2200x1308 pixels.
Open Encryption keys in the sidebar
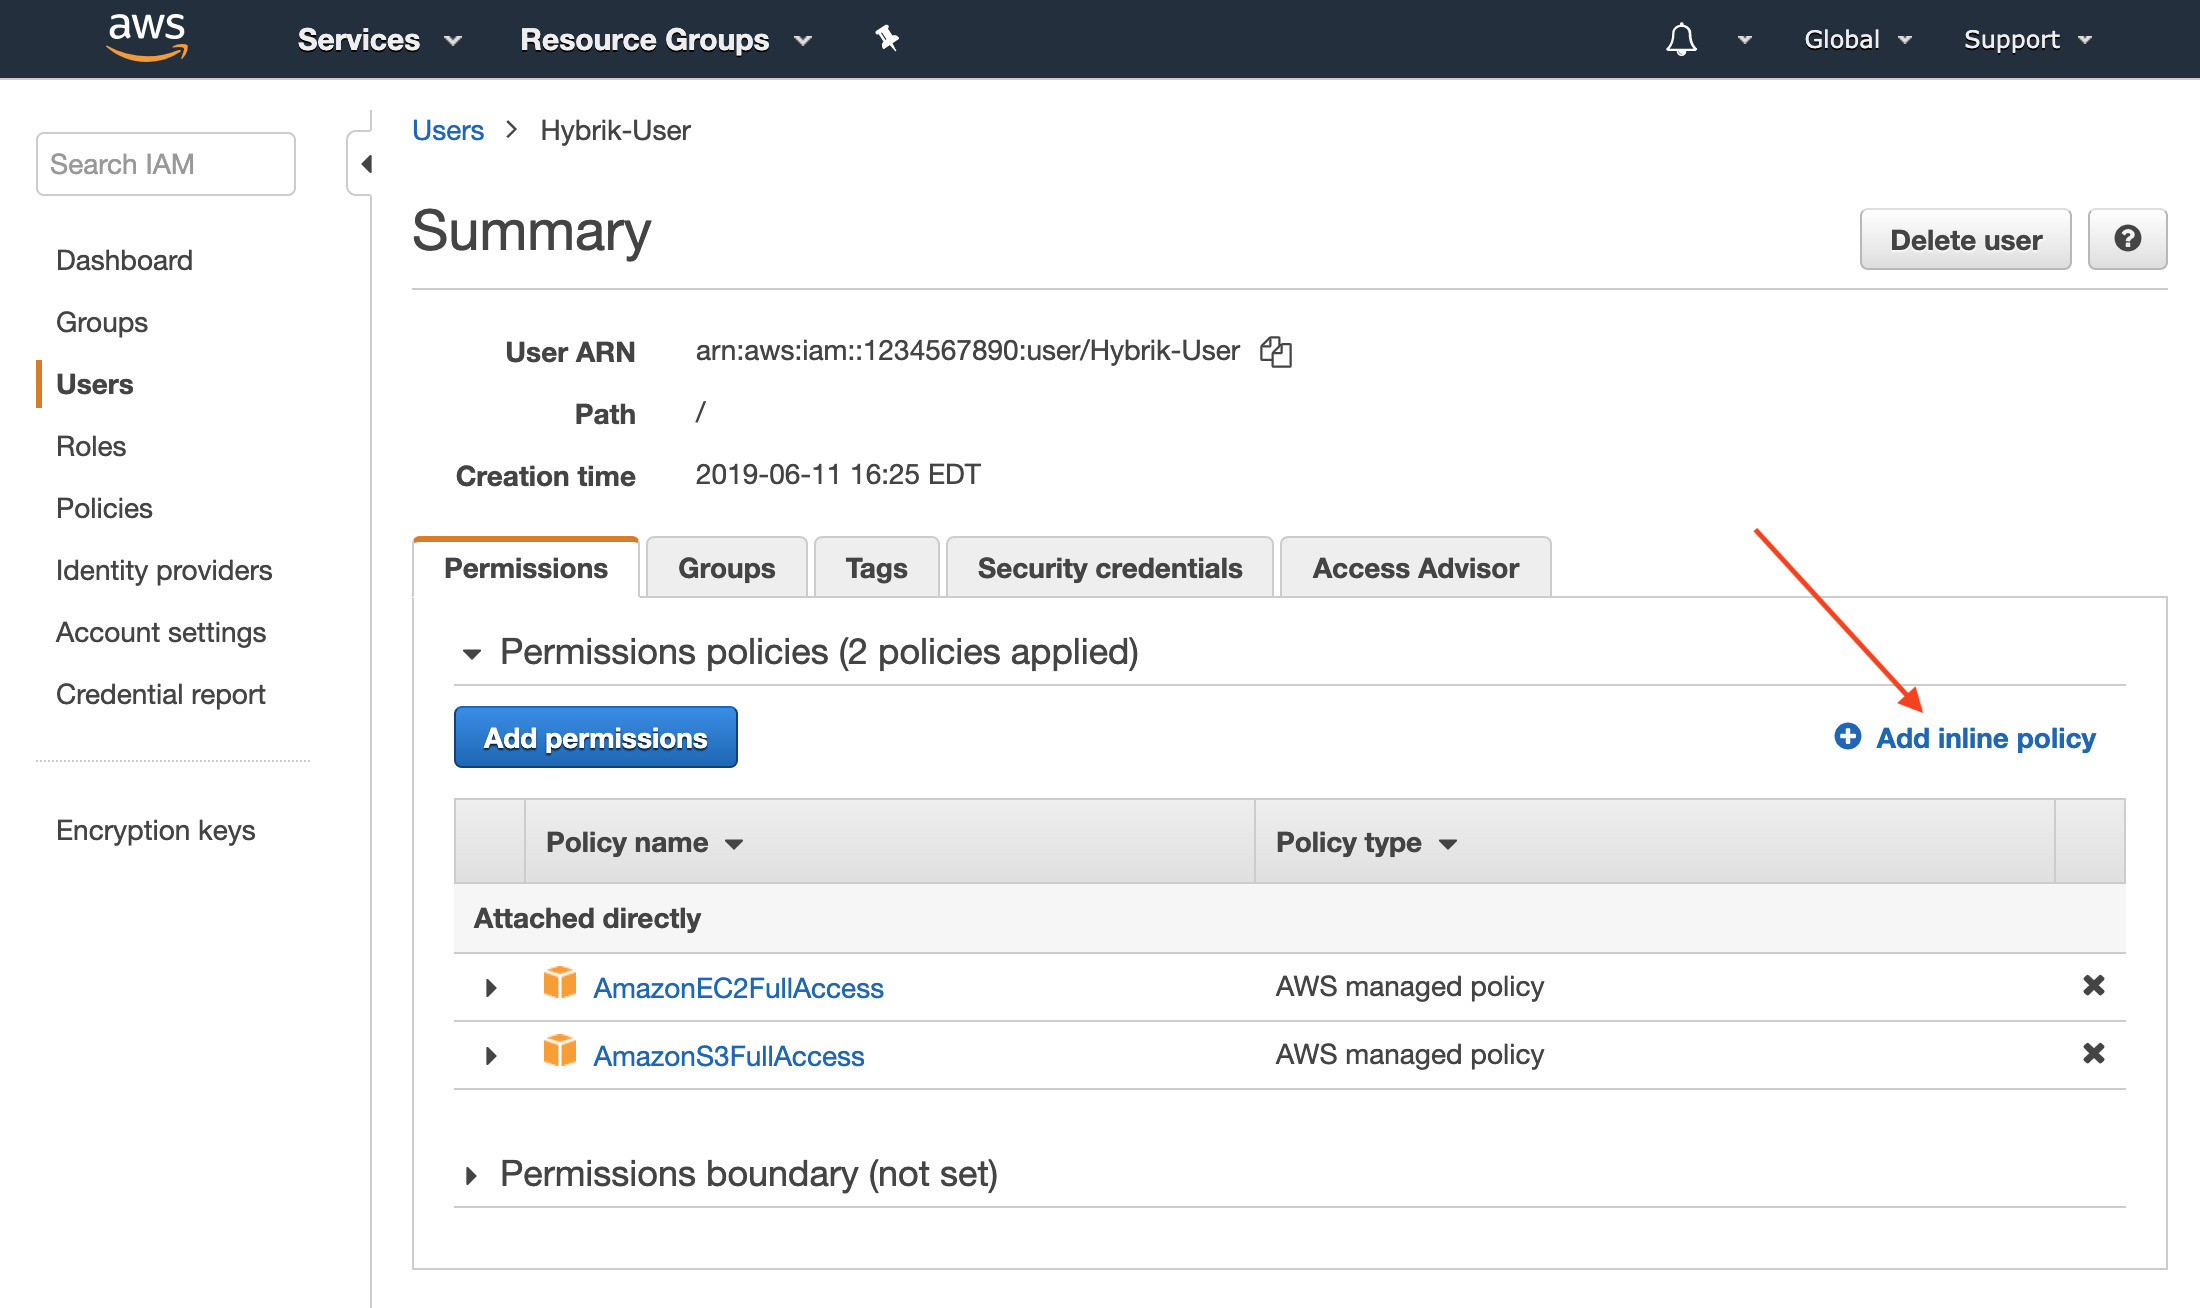click(155, 830)
